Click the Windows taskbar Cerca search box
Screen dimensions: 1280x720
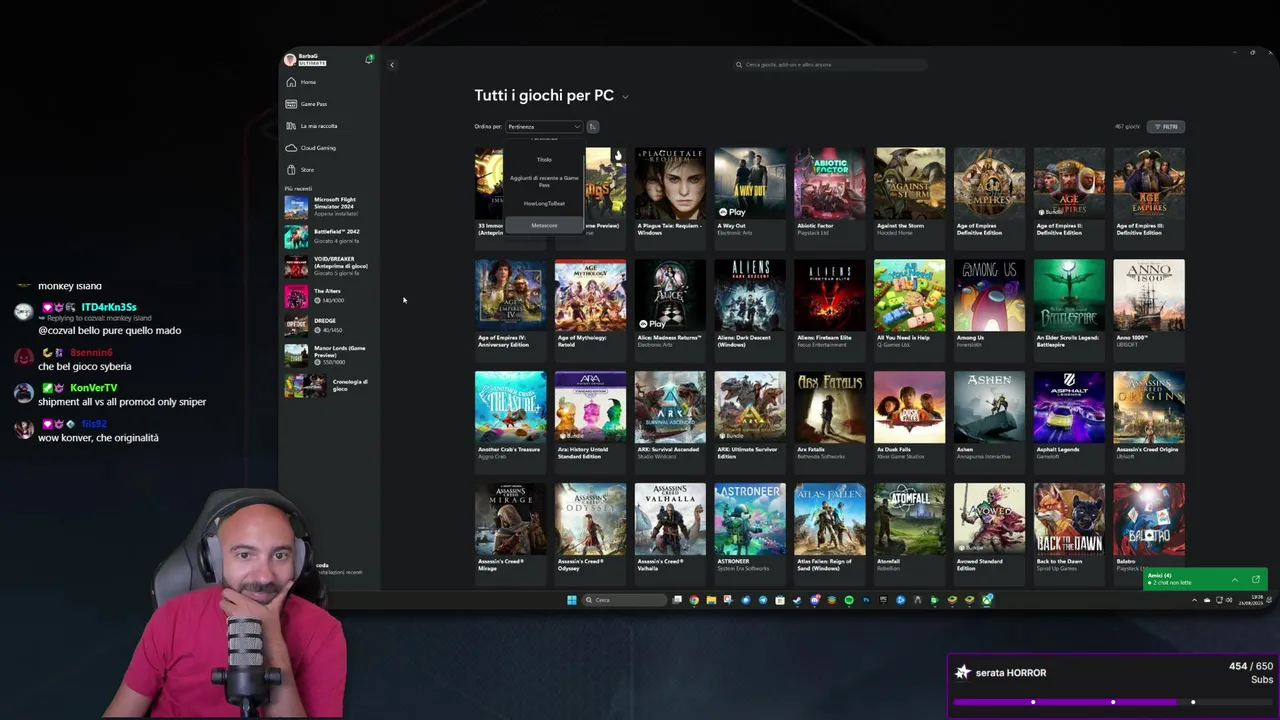(624, 600)
